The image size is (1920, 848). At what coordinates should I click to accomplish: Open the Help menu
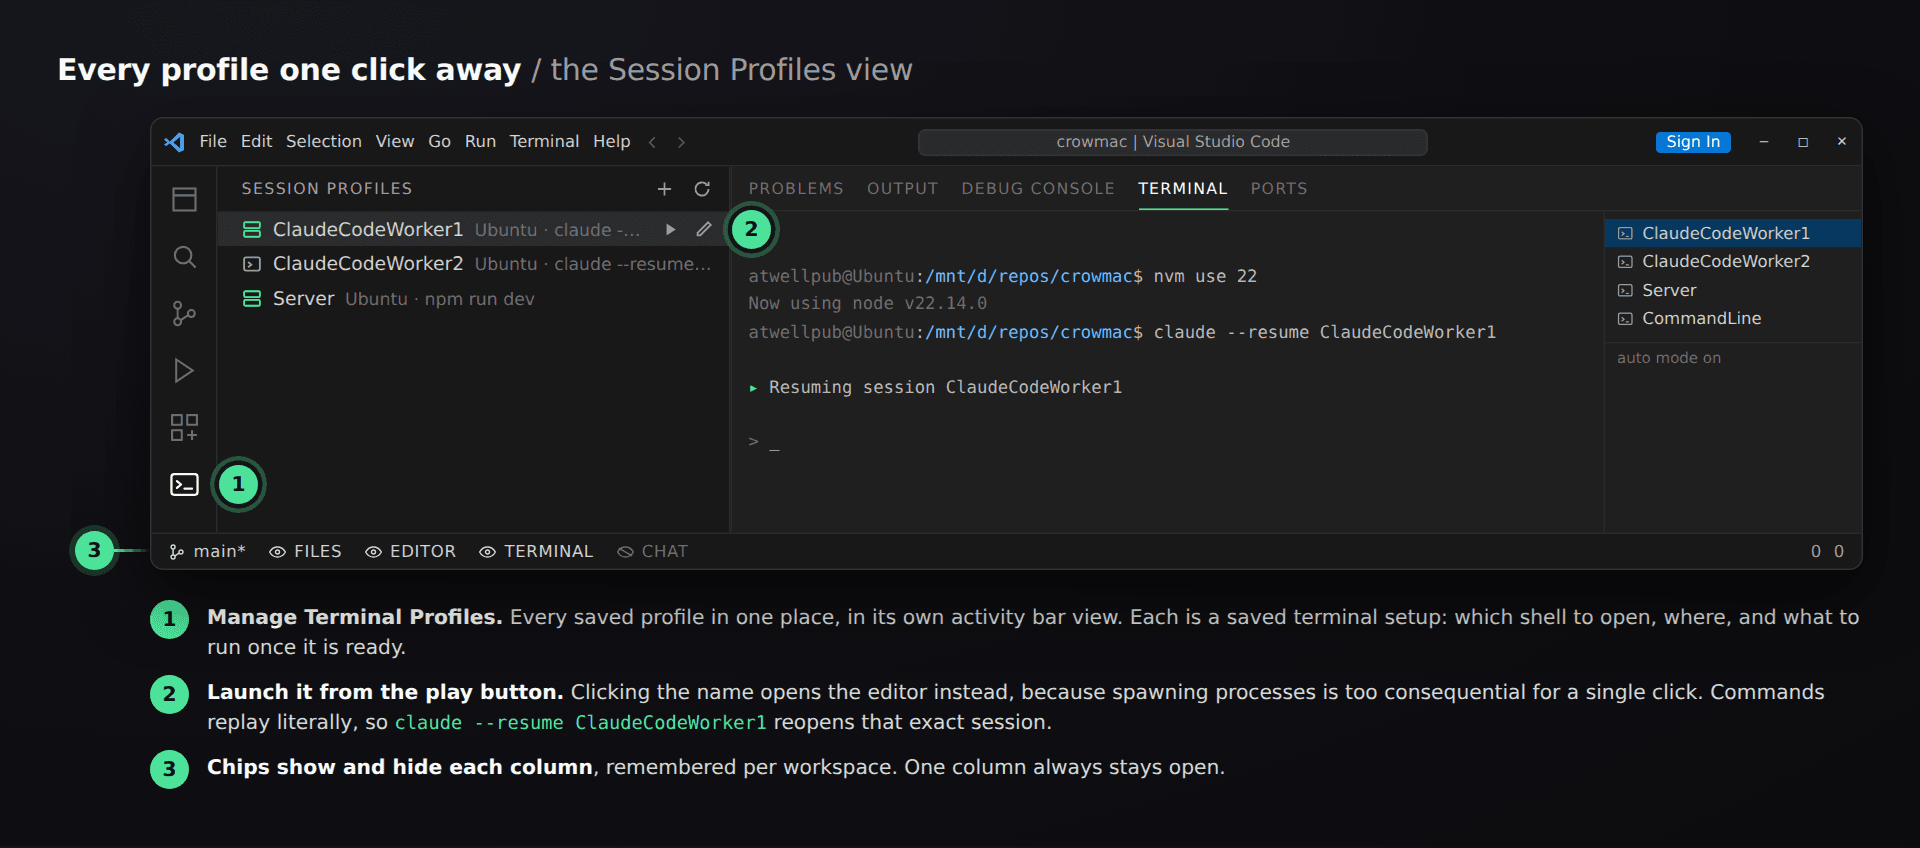612,142
